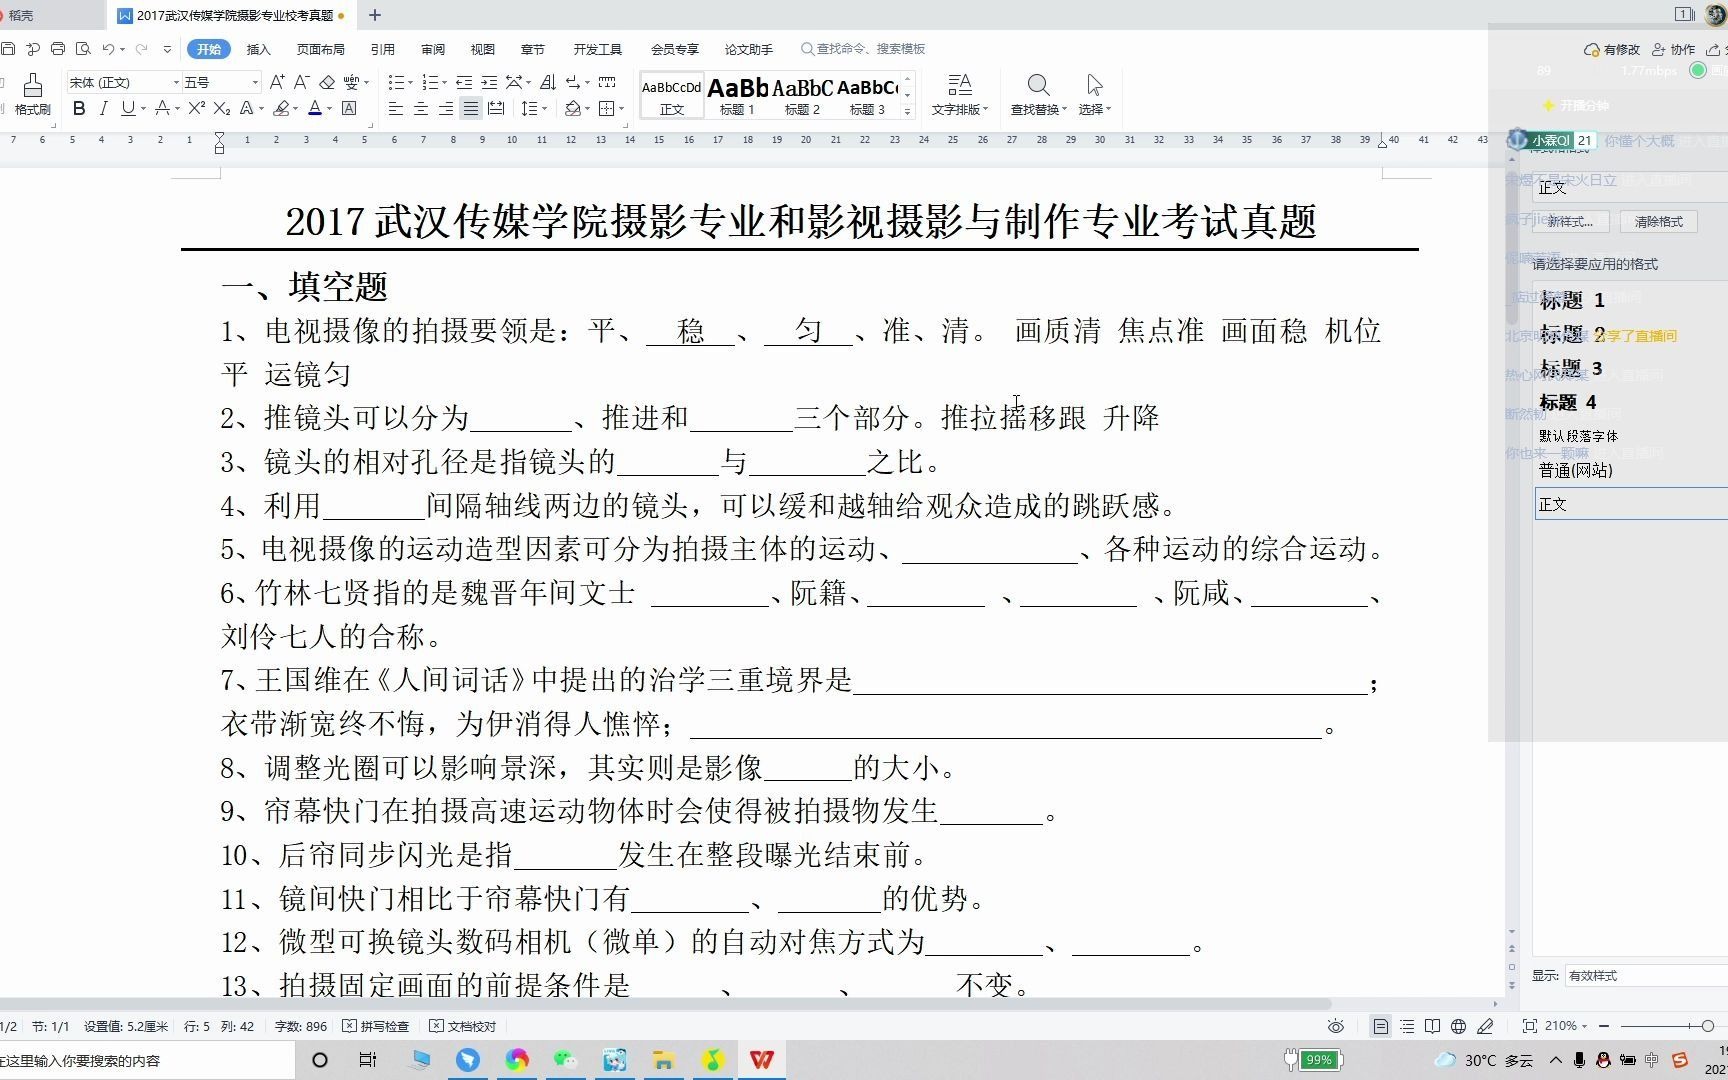This screenshot has height=1080, width=1728.
Task: Increase font size with the A+ icon
Action: [277, 82]
